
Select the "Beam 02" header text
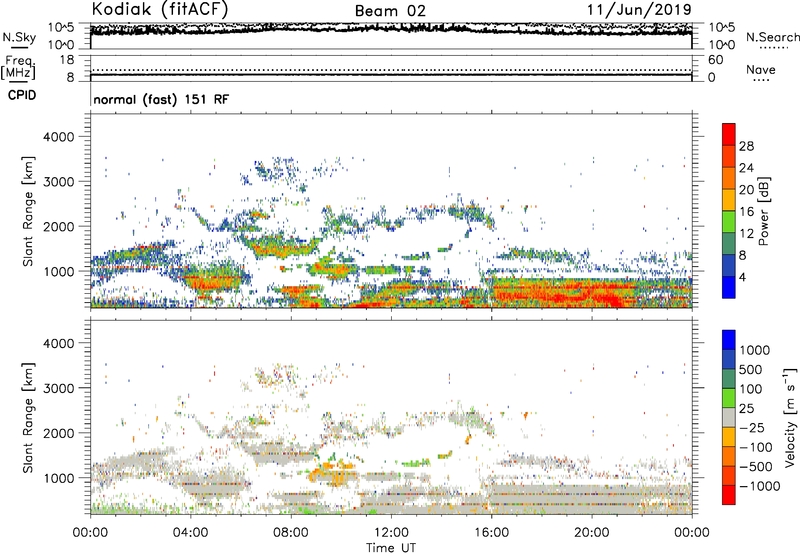390,11
